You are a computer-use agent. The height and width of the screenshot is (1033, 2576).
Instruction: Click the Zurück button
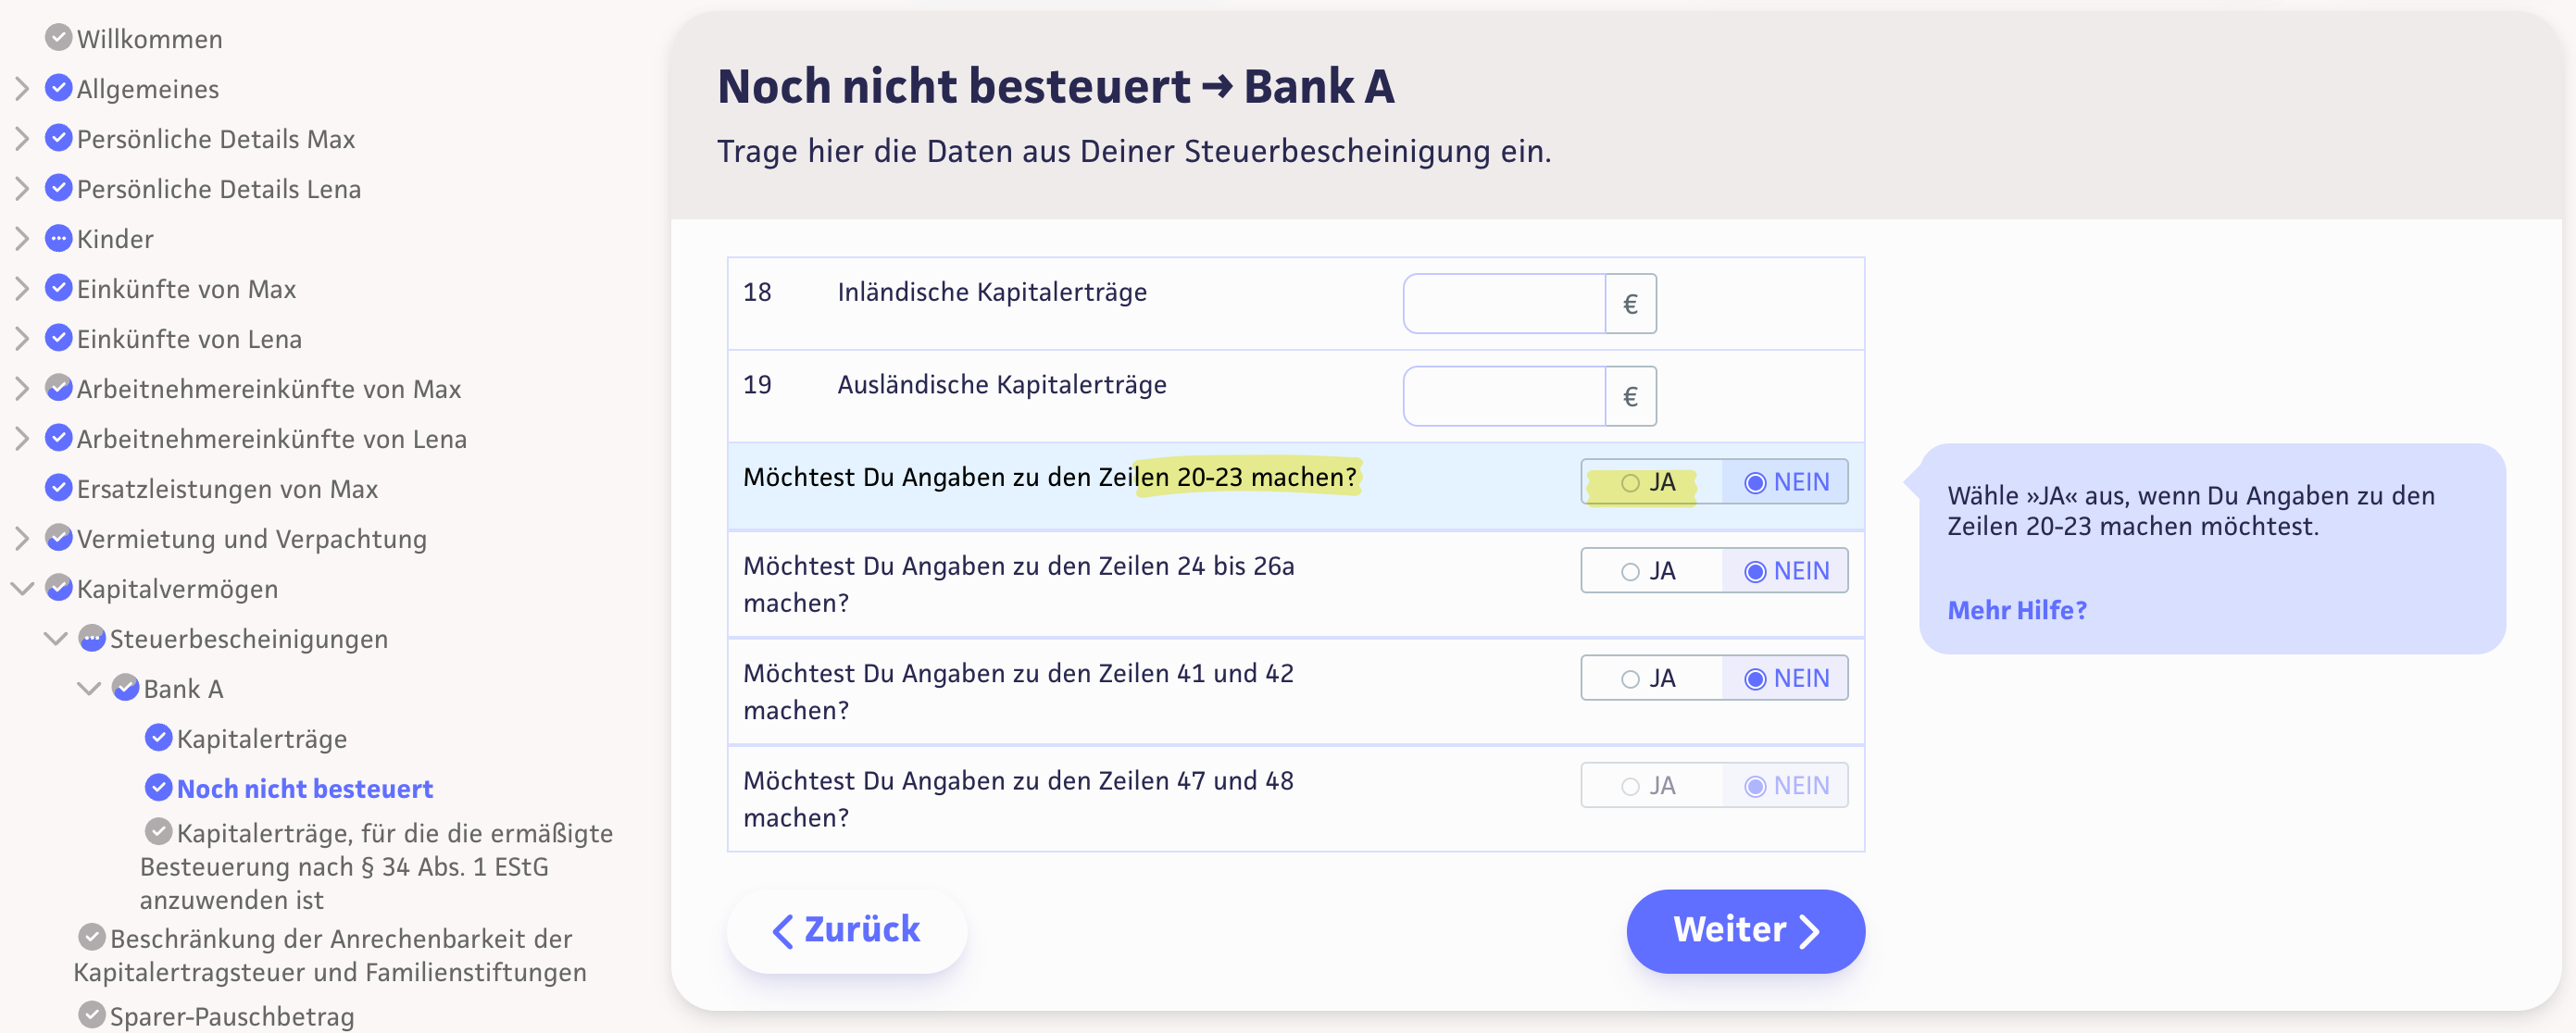846,930
